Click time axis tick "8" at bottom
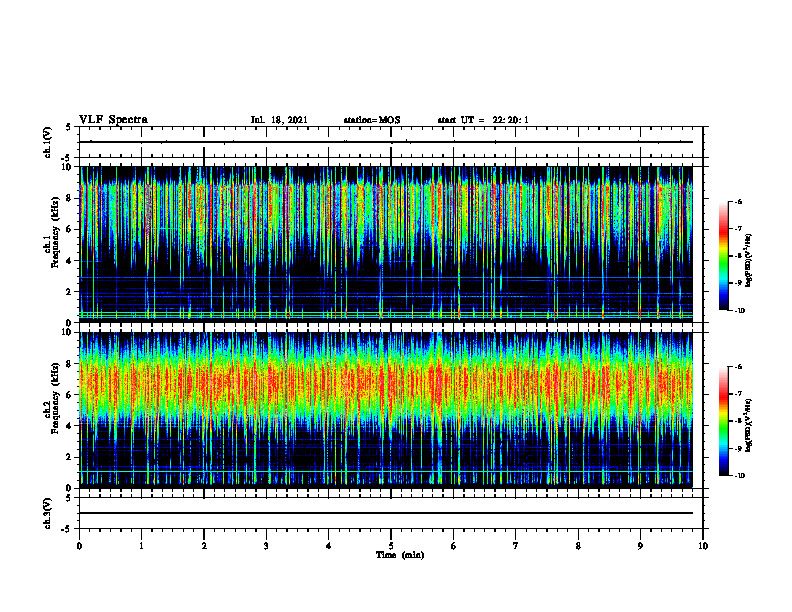This screenshot has height=612, width=792. (x=578, y=546)
